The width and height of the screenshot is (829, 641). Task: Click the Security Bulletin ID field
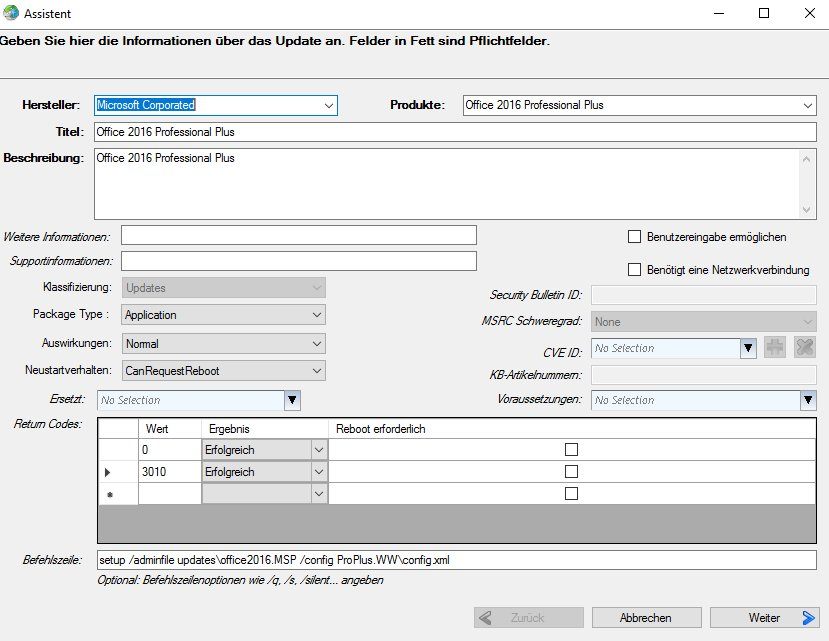pos(704,295)
